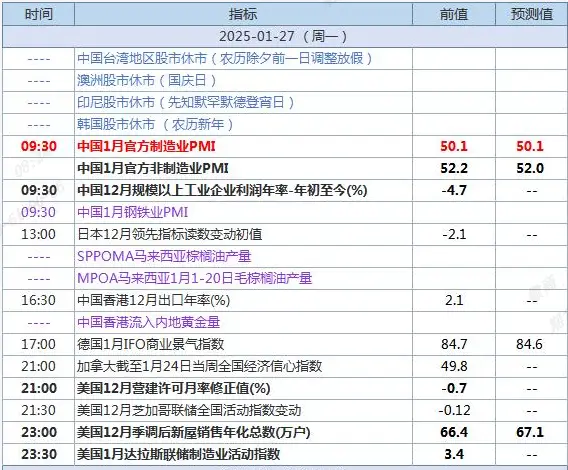
Task: Open 韩国股市休市（农历新年）link
Action: (155, 125)
